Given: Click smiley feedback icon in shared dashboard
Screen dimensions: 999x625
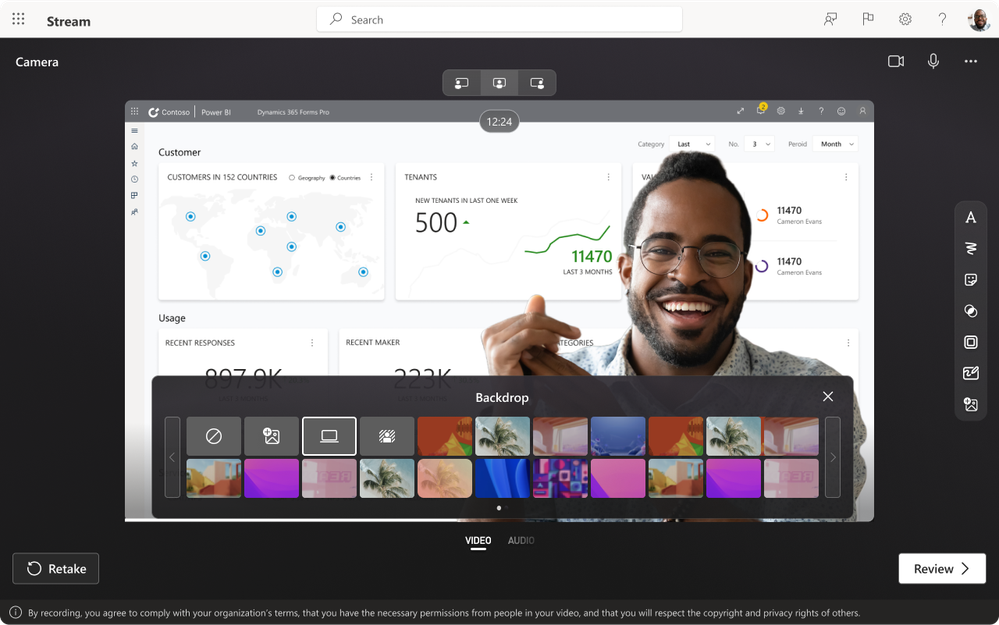Looking at the screenshot, I should tap(841, 111).
